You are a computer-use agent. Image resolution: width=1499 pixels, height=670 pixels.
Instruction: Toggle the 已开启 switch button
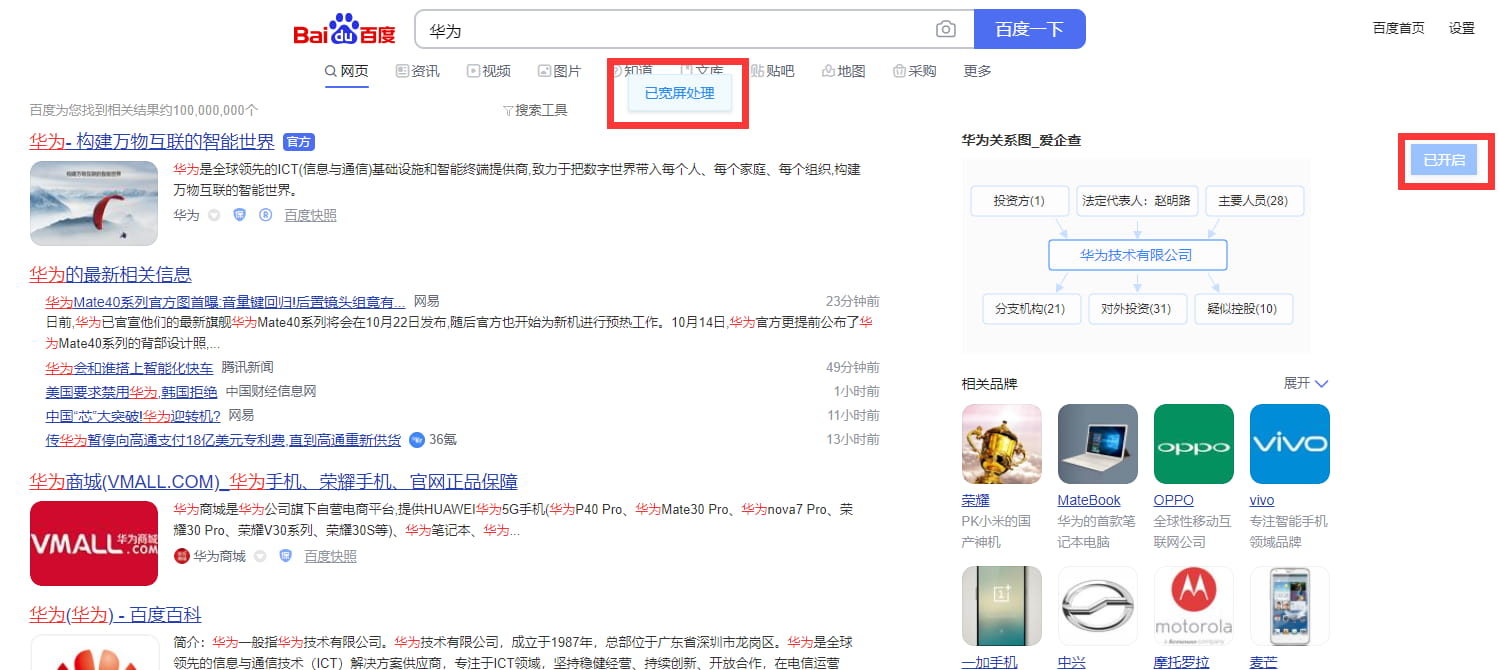tap(1443, 160)
